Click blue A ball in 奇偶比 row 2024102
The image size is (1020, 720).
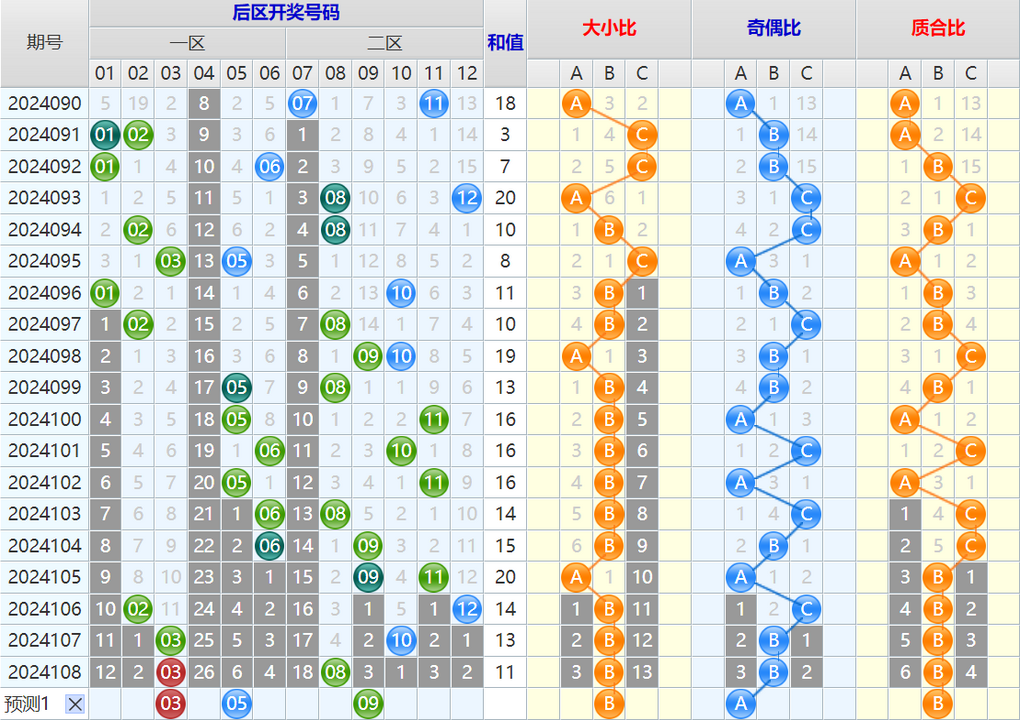(741, 483)
